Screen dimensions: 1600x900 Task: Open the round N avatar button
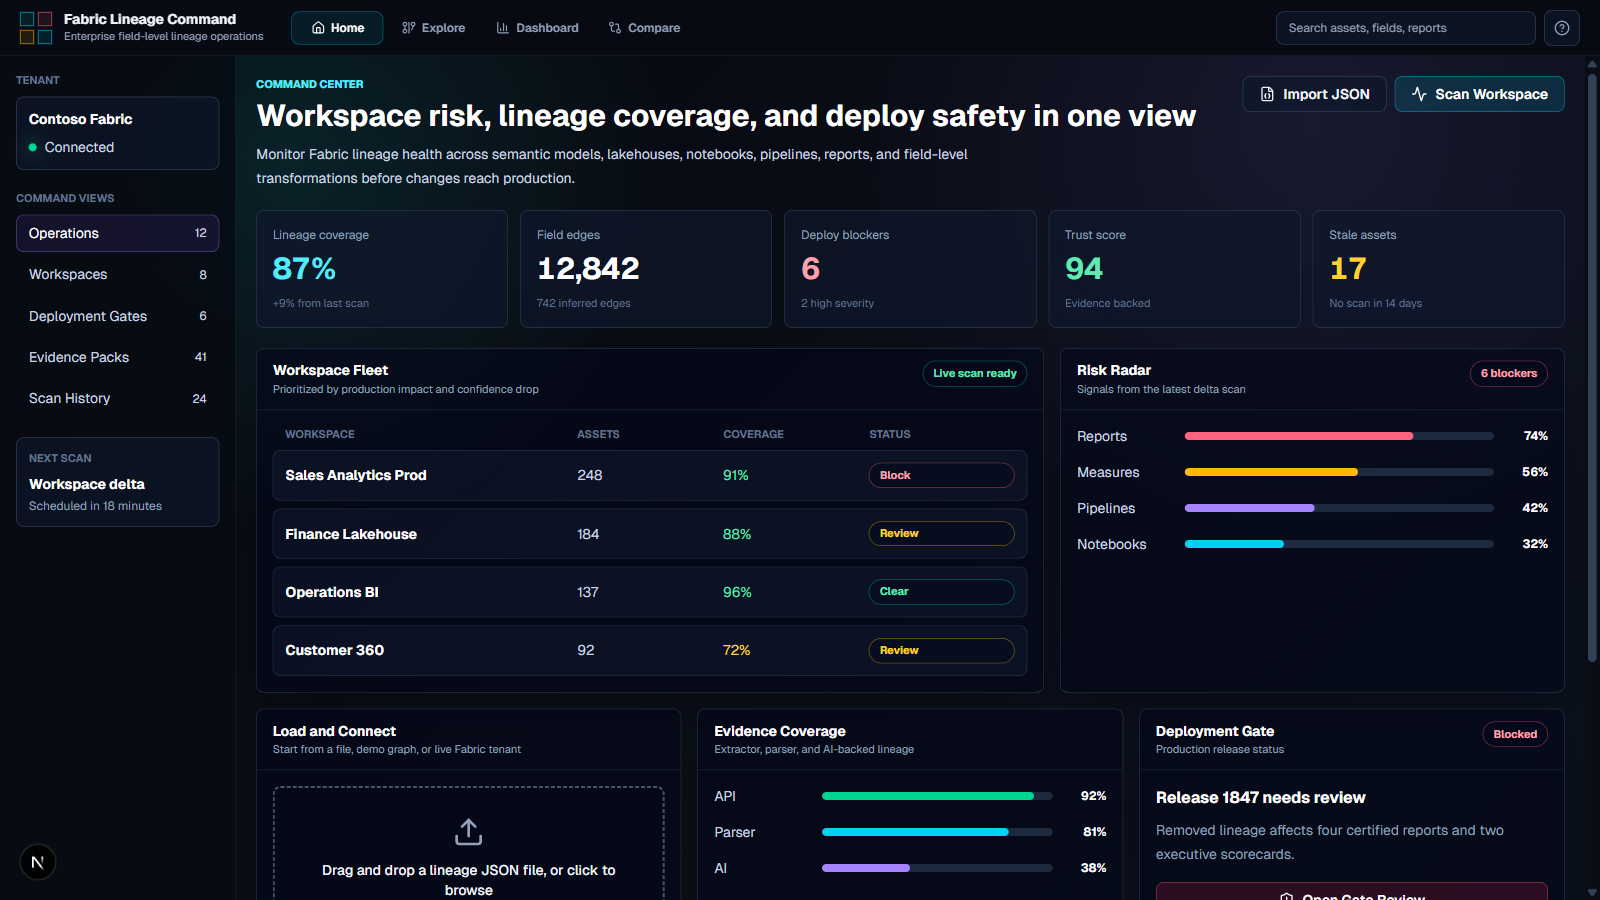[37, 862]
